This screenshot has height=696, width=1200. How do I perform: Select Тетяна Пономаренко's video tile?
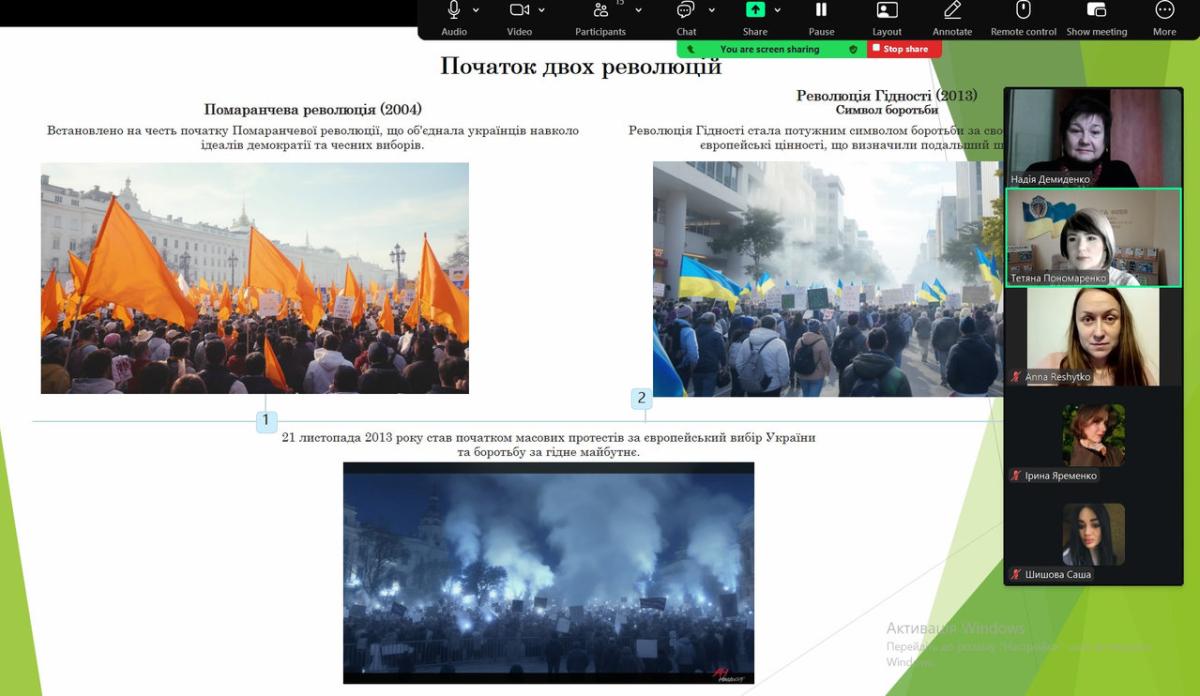(x=1093, y=238)
